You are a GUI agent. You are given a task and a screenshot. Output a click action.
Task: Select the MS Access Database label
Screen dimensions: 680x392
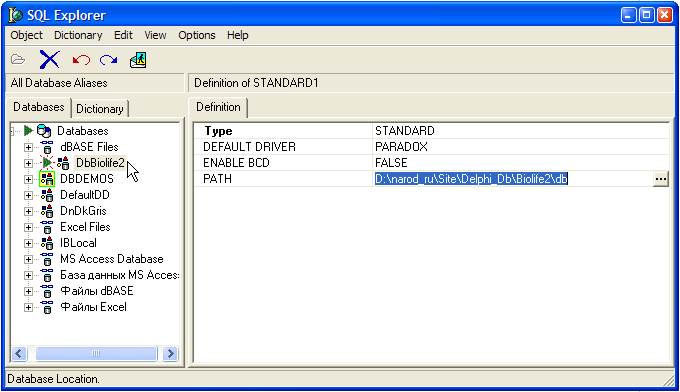point(112,259)
